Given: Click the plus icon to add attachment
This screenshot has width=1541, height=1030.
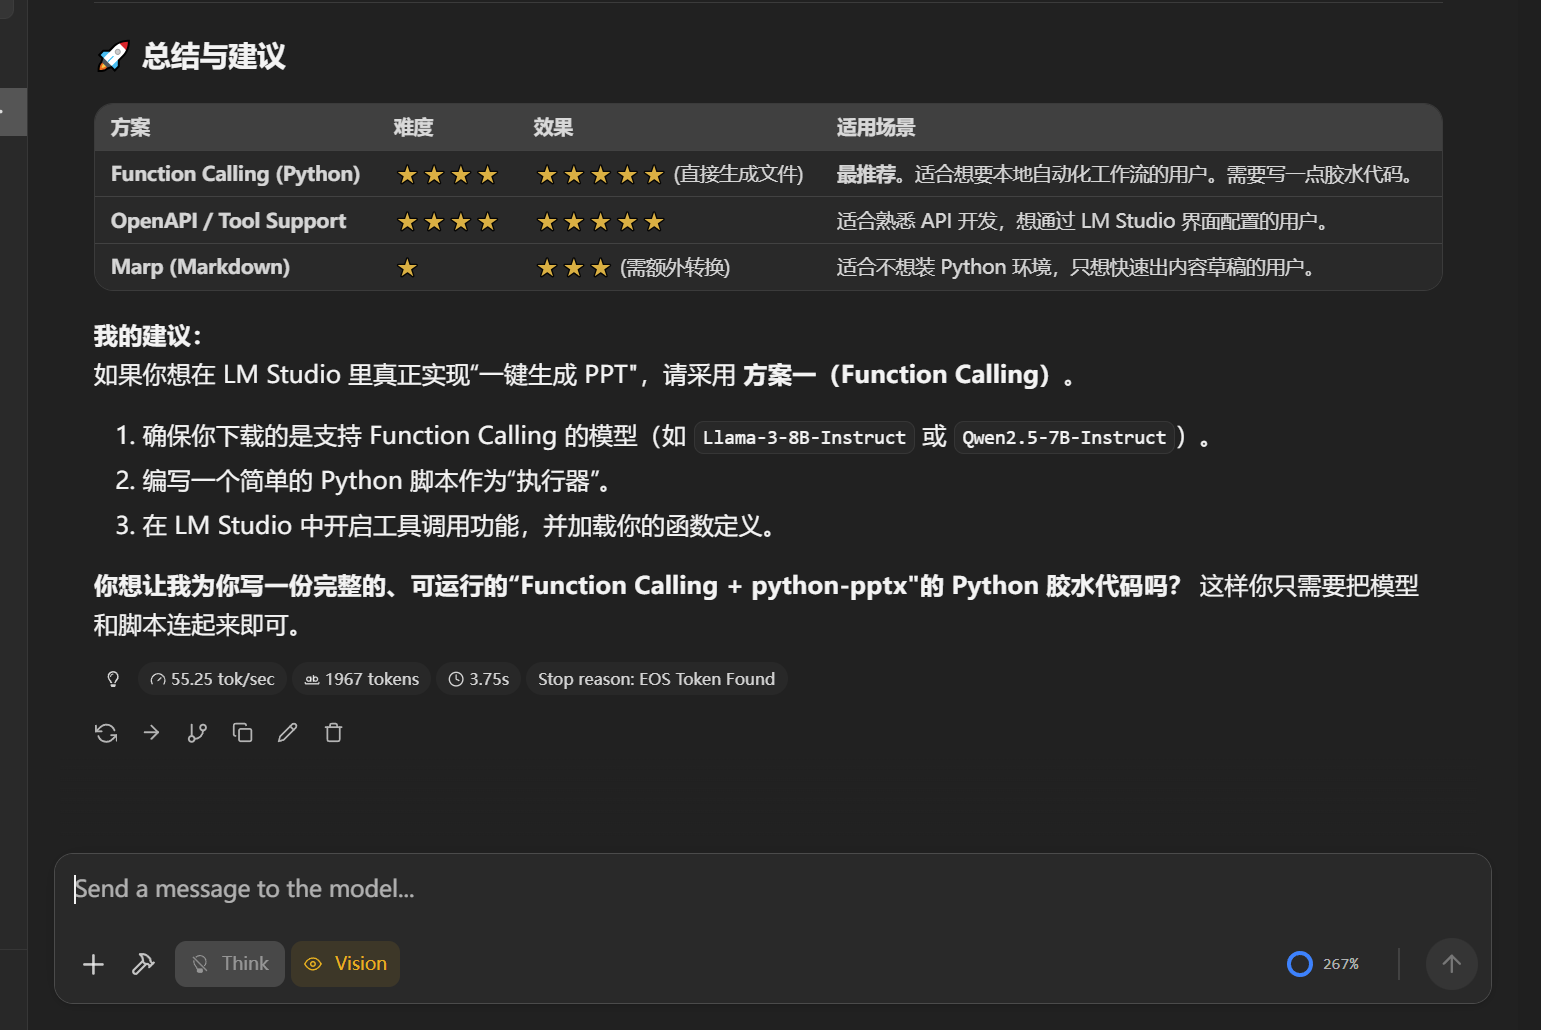Looking at the screenshot, I should point(93,964).
